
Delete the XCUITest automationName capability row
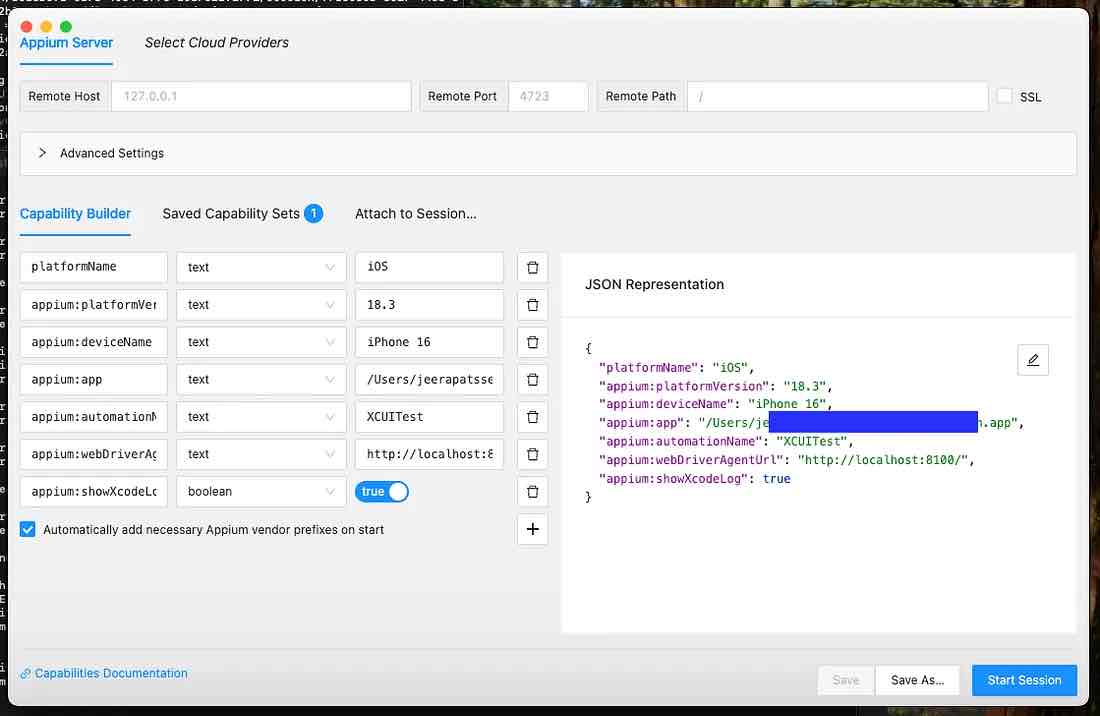coord(532,417)
